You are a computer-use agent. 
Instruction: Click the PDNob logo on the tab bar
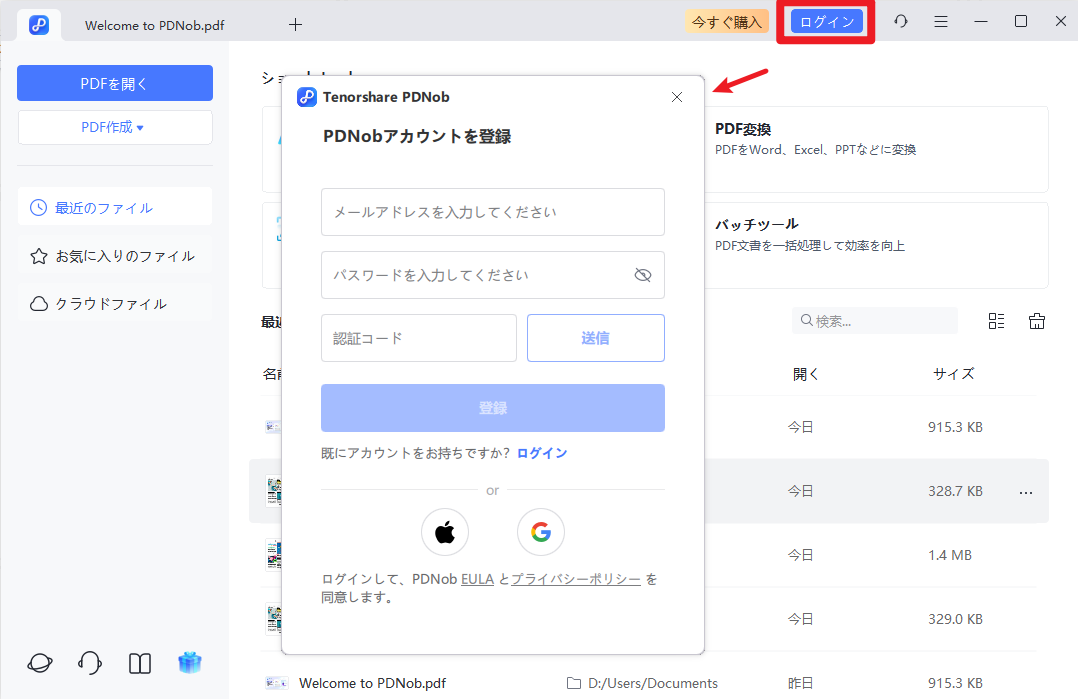tap(39, 22)
